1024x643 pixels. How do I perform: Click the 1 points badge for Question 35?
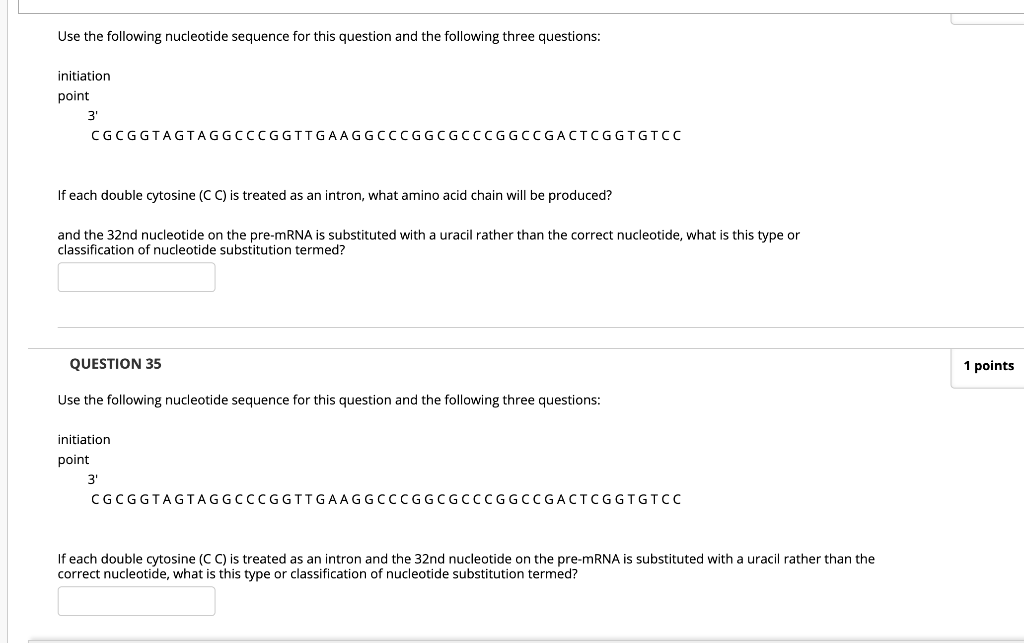coord(988,365)
